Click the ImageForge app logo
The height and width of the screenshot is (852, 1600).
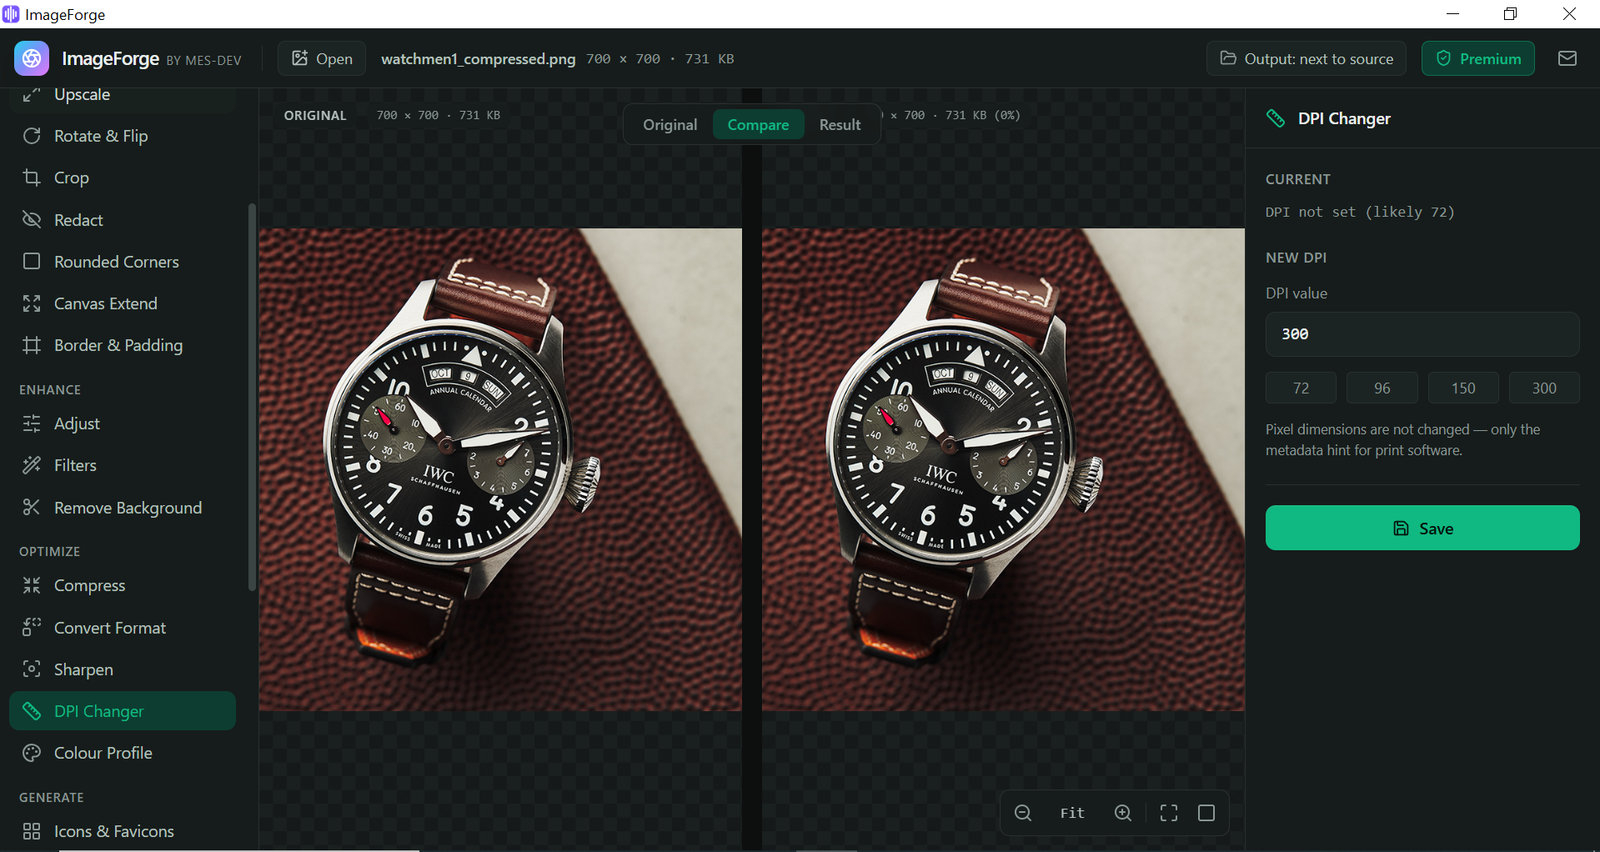pyautogui.click(x=32, y=59)
